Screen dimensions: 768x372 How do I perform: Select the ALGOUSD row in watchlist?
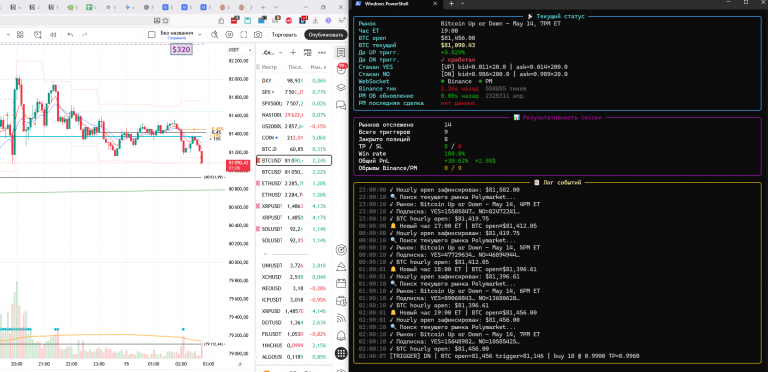294,357
